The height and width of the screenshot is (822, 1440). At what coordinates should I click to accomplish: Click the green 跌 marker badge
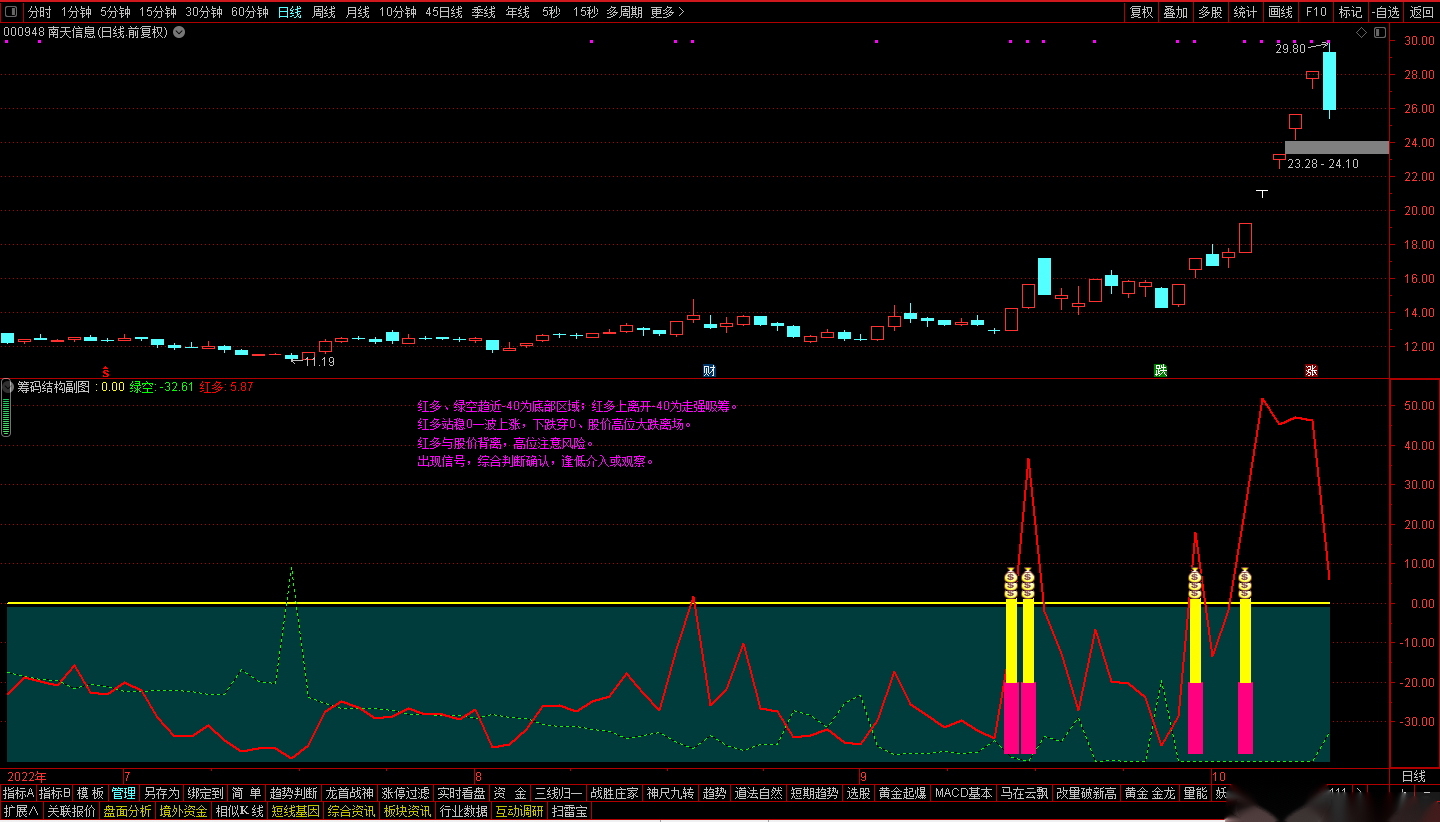(x=1160, y=371)
